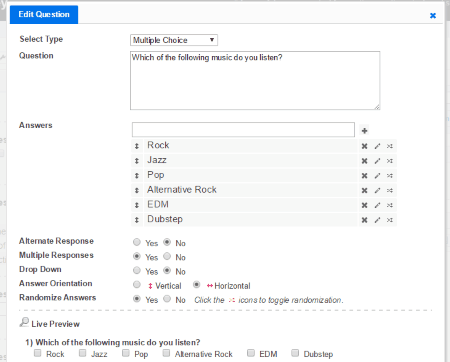Click the Edit Question tab

(x=44, y=14)
